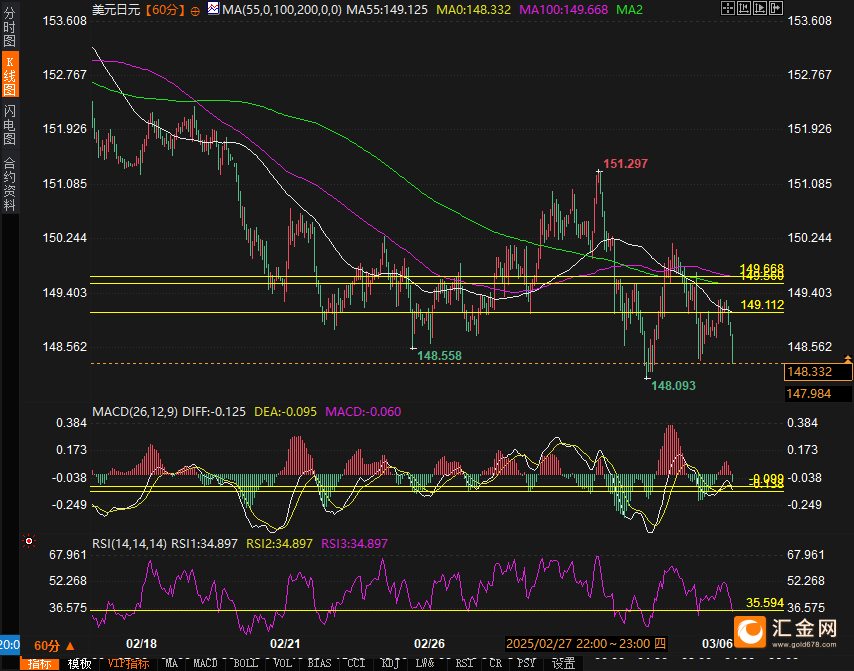The width and height of the screenshot is (854, 671).
Task: Select the K线图 side tab
Action: [10, 76]
